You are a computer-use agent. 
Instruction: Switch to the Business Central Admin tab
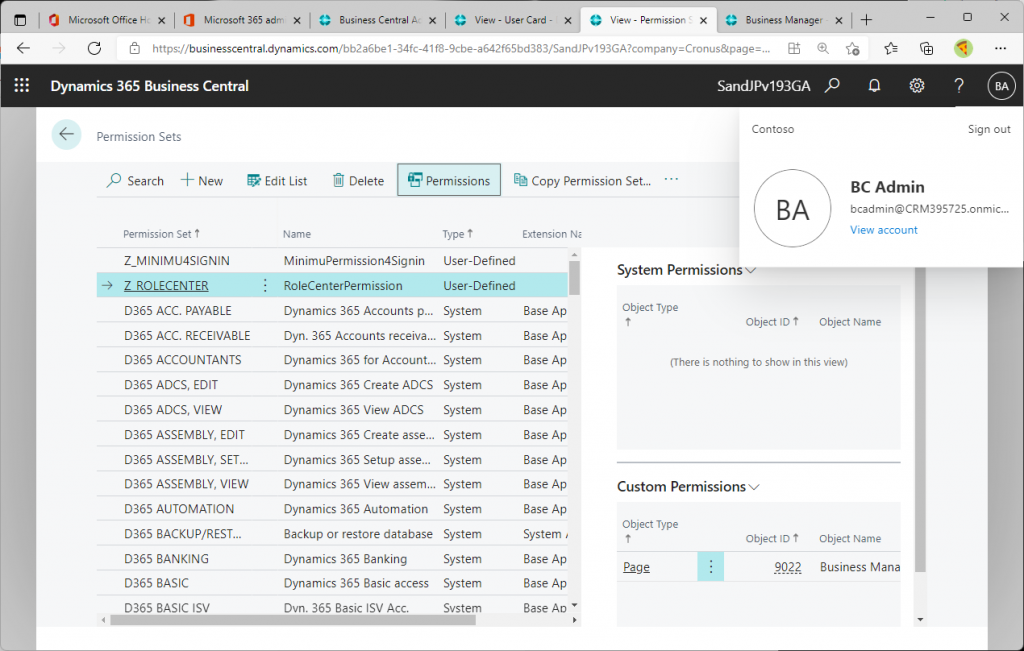pyautogui.click(x=377, y=20)
